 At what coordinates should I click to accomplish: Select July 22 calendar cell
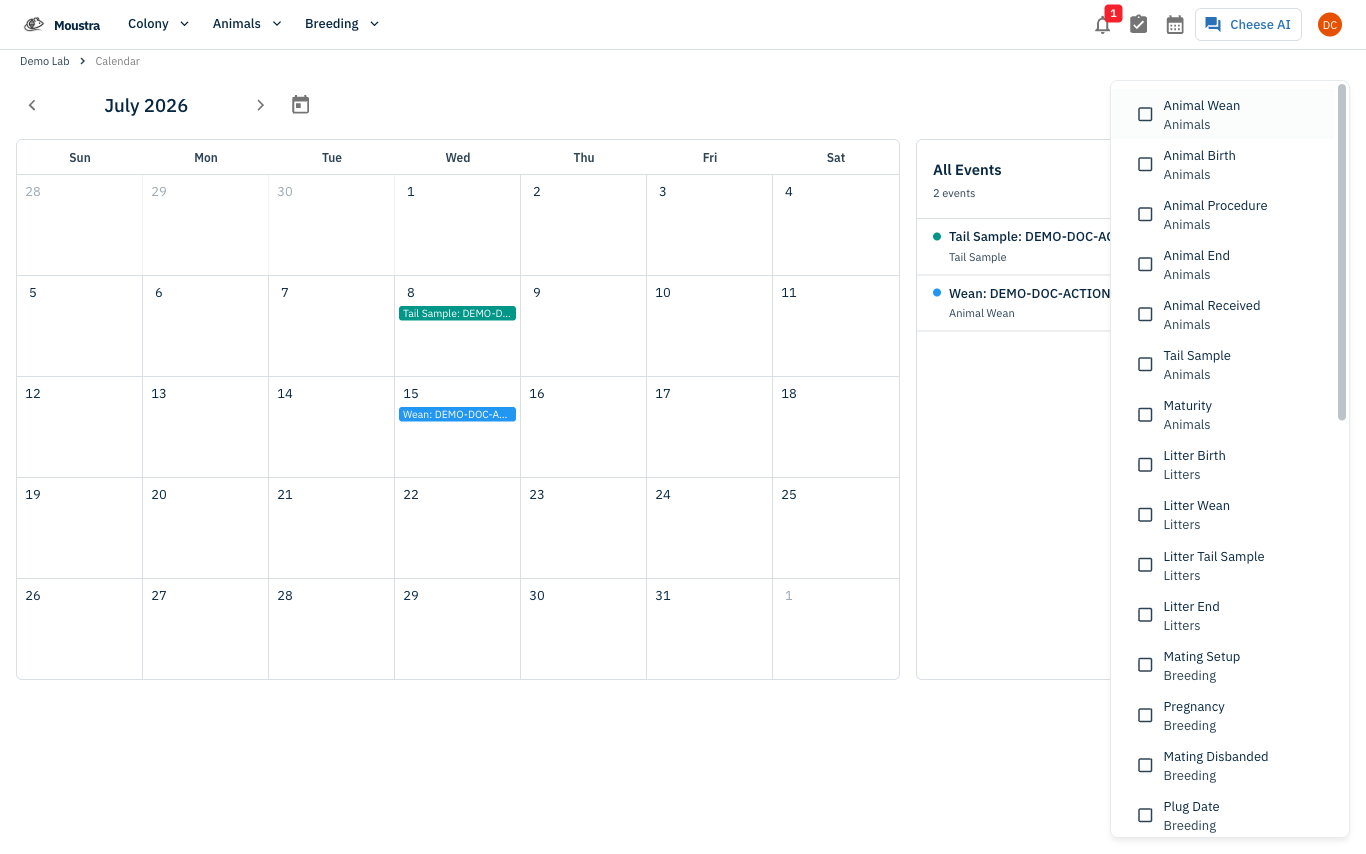click(457, 528)
